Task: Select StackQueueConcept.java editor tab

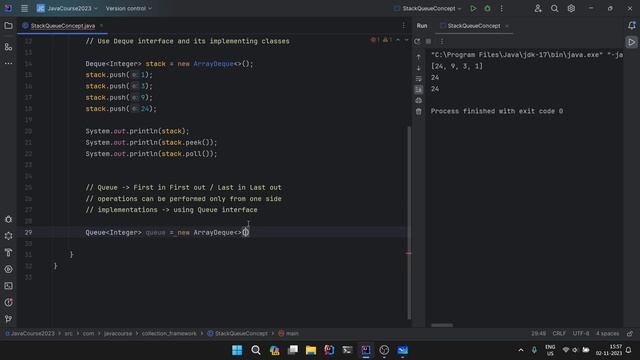Action: click(62, 26)
